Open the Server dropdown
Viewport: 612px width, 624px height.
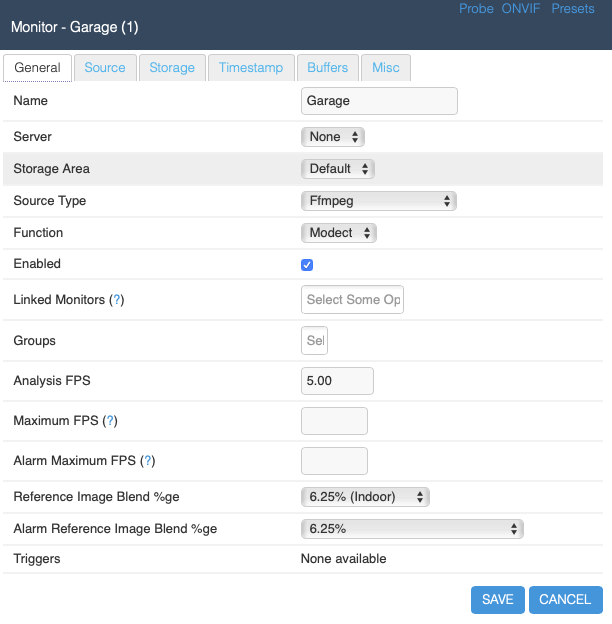333,137
